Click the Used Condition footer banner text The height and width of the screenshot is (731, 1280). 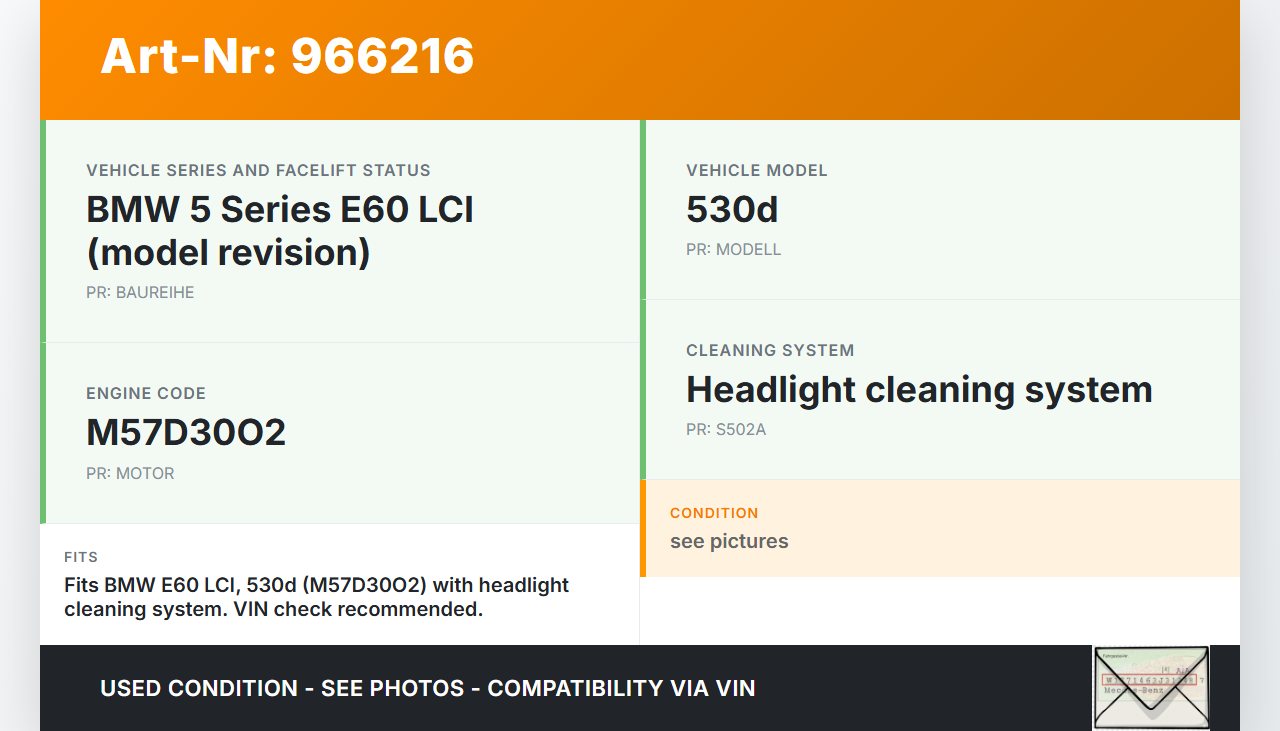click(428, 688)
